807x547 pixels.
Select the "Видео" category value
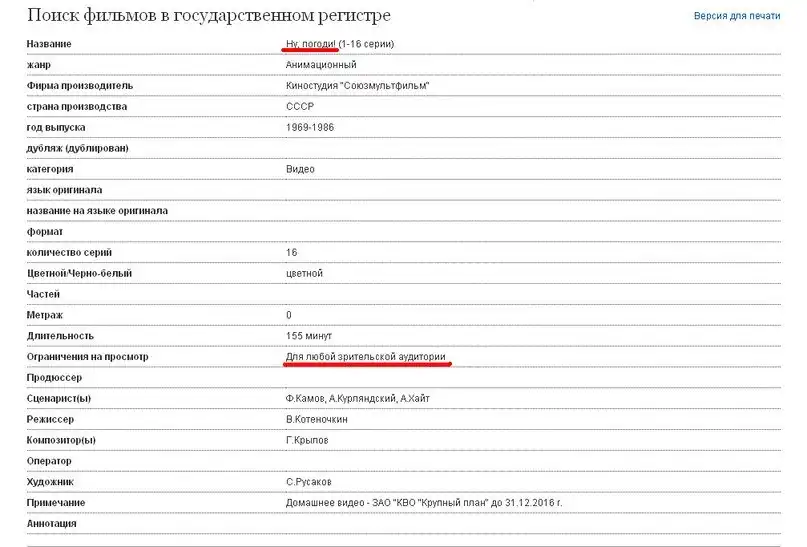pyautogui.click(x=300, y=169)
